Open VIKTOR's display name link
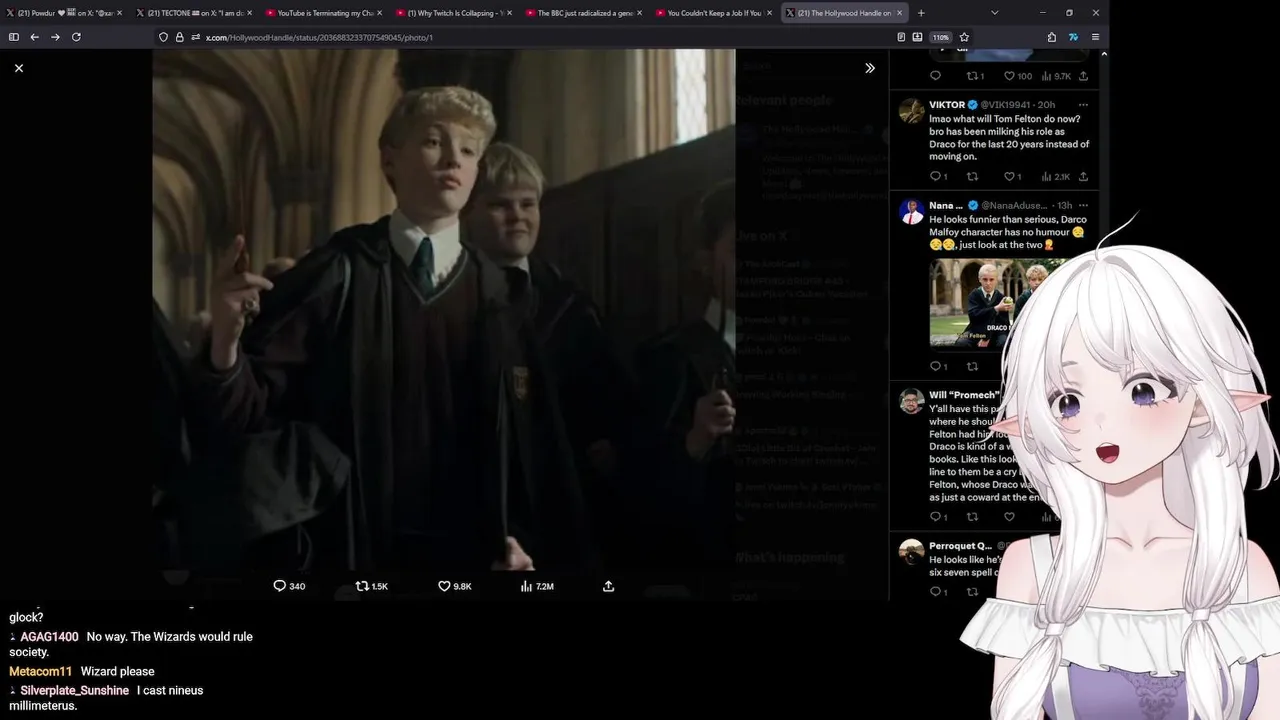Image resolution: width=1280 pixels, height=720 pixels. (947, 105)
